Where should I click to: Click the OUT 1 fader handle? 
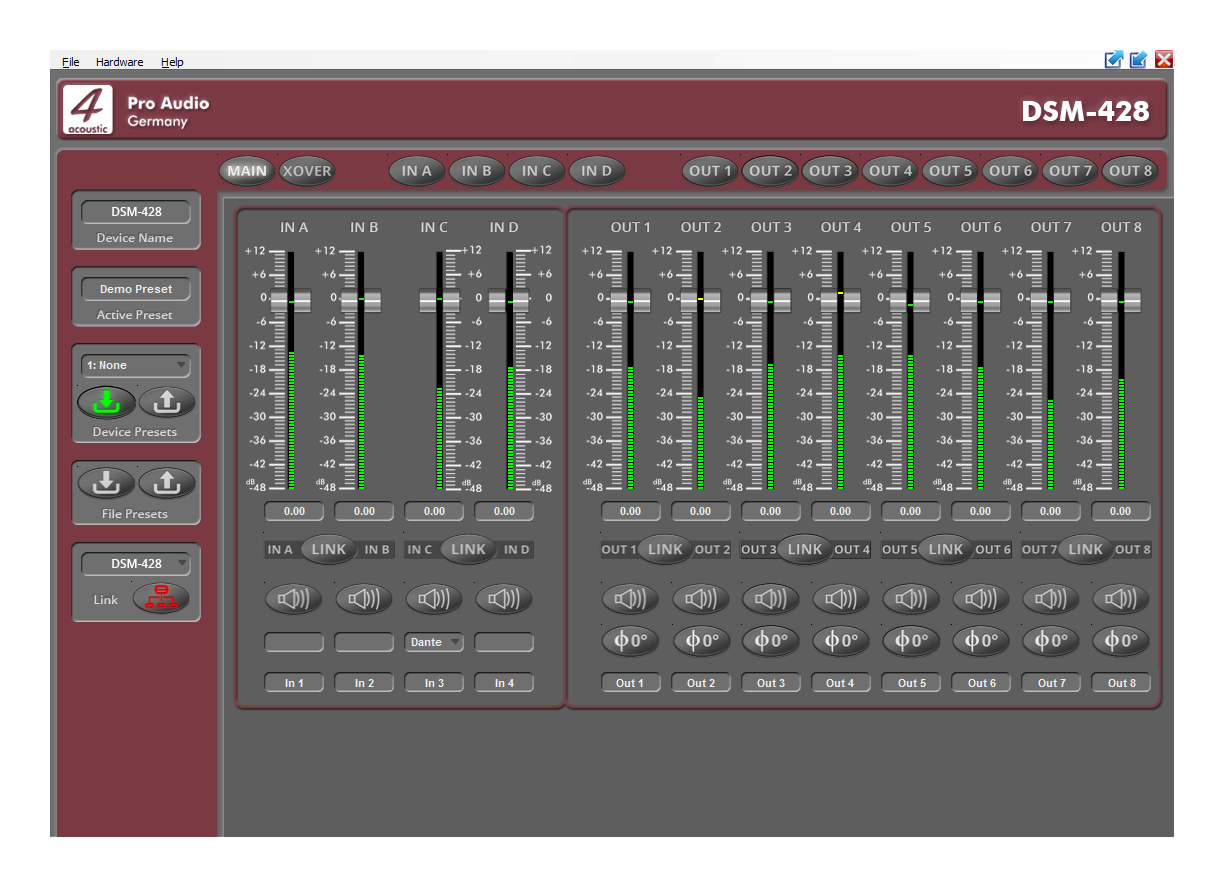coord(631,300)
